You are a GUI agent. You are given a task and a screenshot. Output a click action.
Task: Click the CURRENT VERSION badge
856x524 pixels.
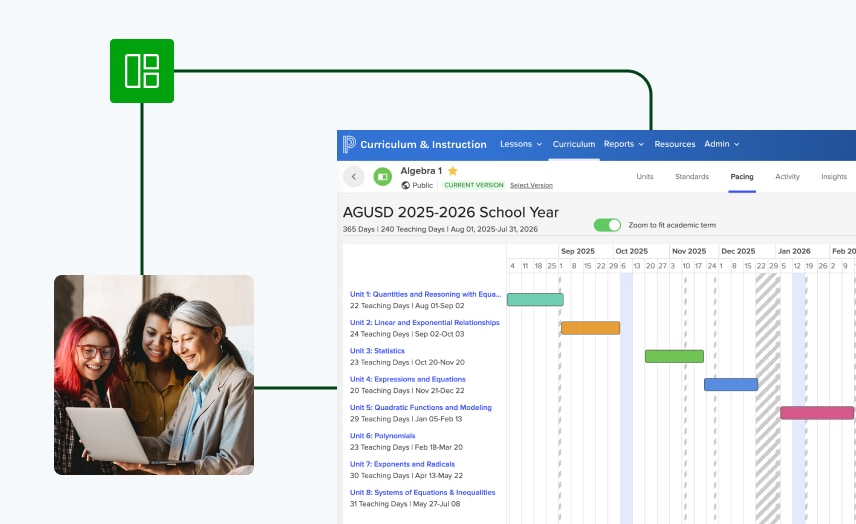tap(474, 185)
